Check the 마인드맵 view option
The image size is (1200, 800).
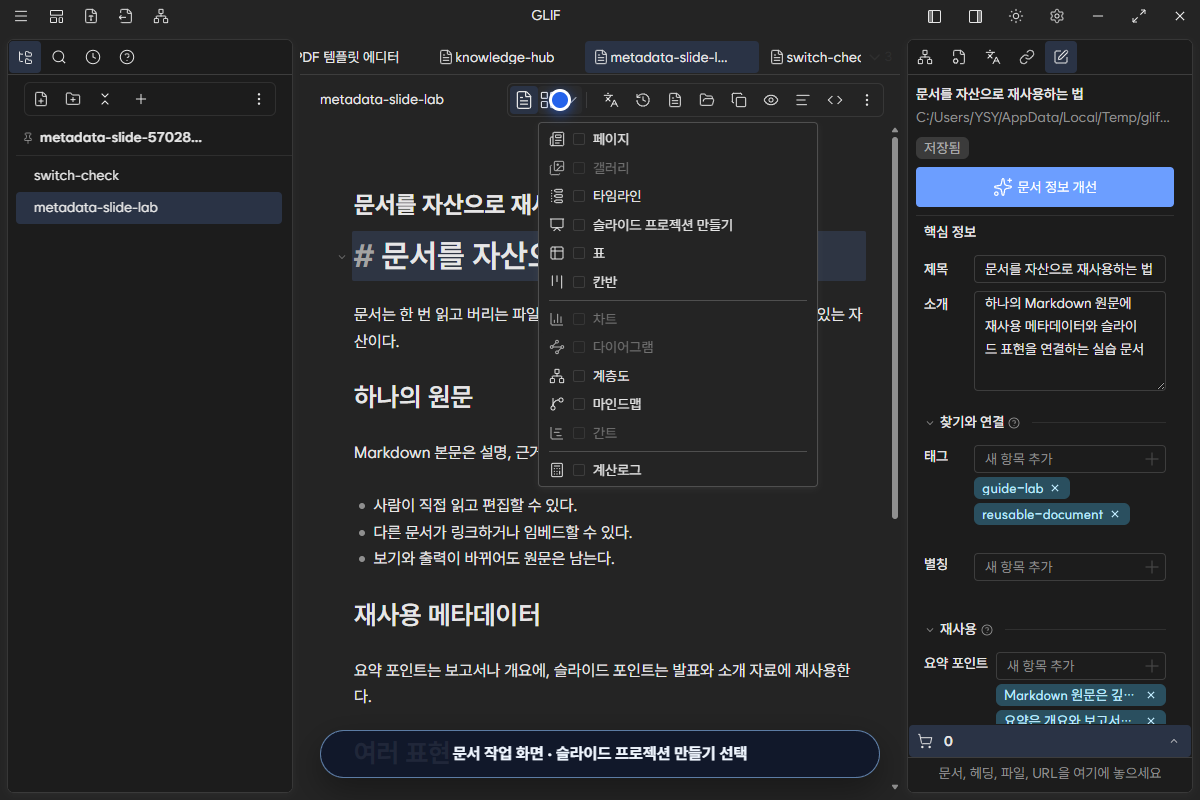pos(579,404)
